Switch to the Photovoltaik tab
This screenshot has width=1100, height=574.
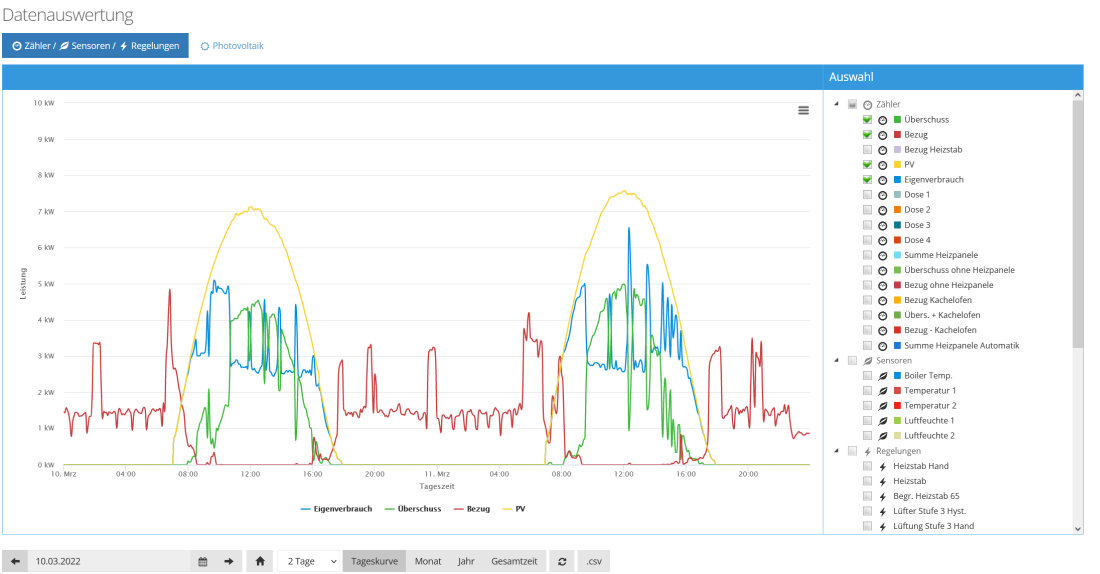coord(232,46)
